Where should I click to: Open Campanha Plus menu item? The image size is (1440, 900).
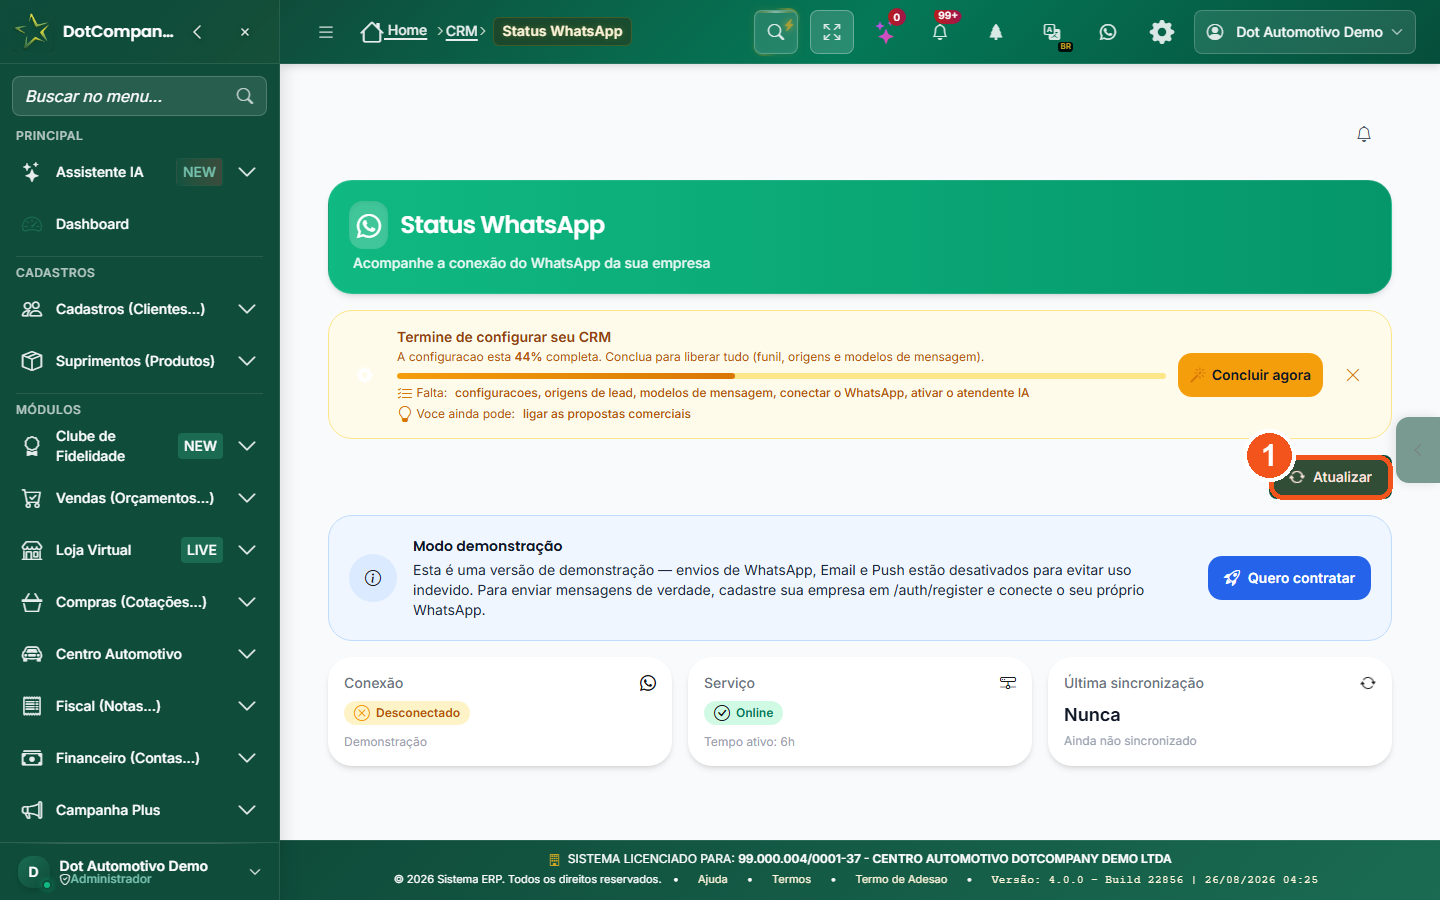140,810
